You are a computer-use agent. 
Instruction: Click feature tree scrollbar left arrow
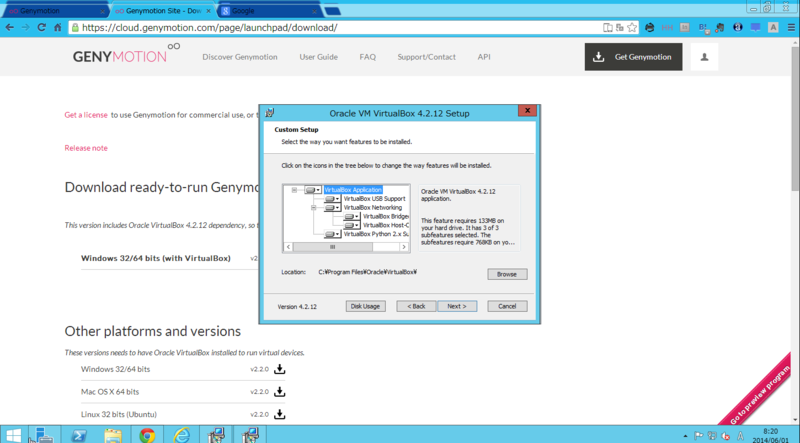[x=288, y=247]
